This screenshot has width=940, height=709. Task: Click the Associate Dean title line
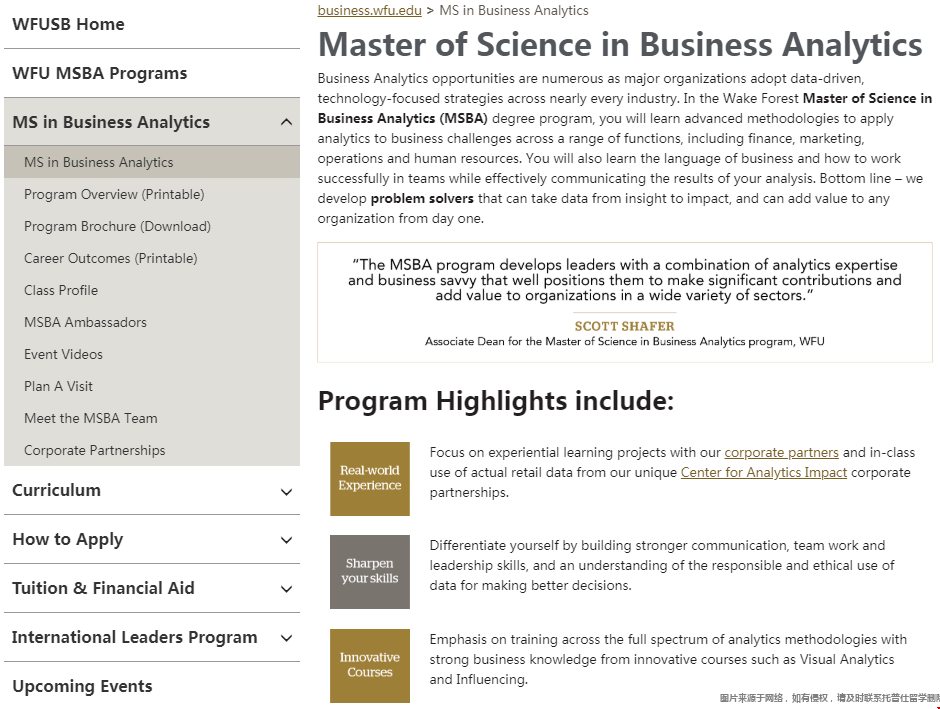[625, 342]
